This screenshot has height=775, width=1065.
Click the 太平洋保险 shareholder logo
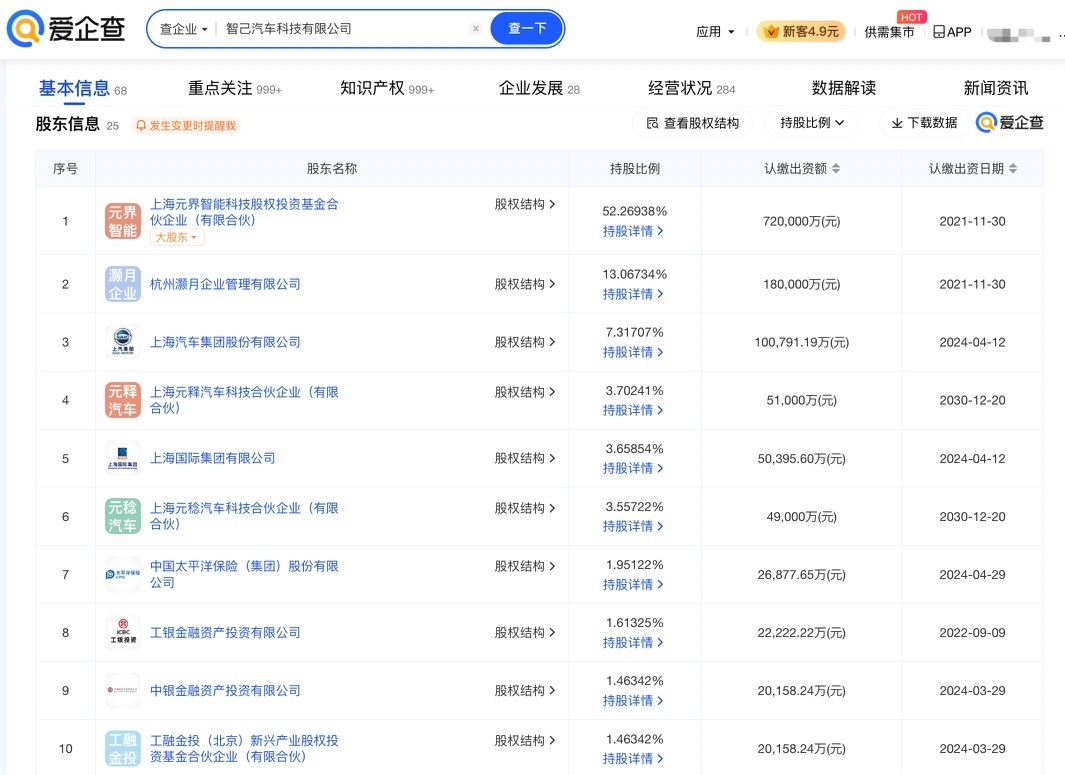click(x=123, y=574)
